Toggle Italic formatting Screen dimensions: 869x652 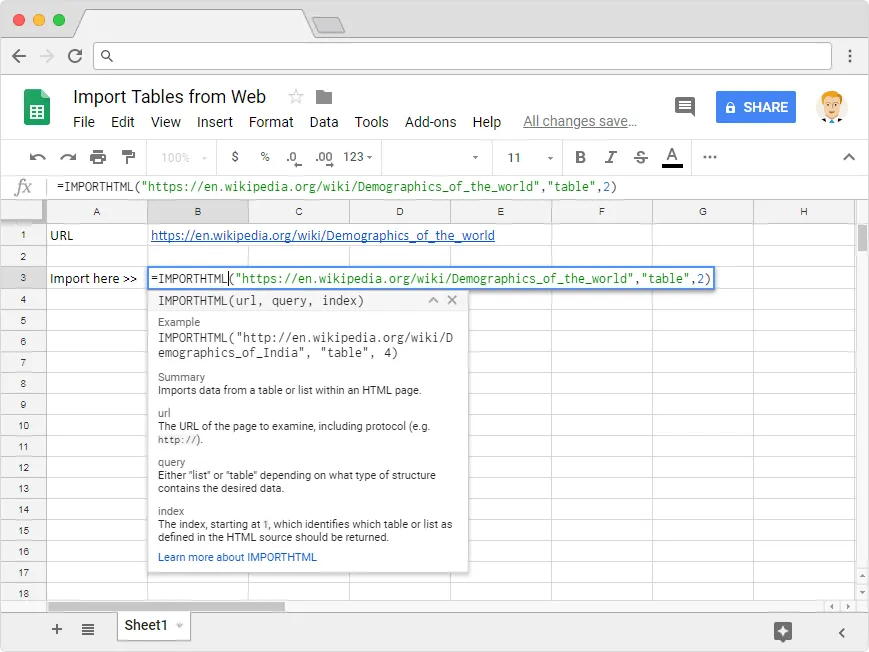611,157
